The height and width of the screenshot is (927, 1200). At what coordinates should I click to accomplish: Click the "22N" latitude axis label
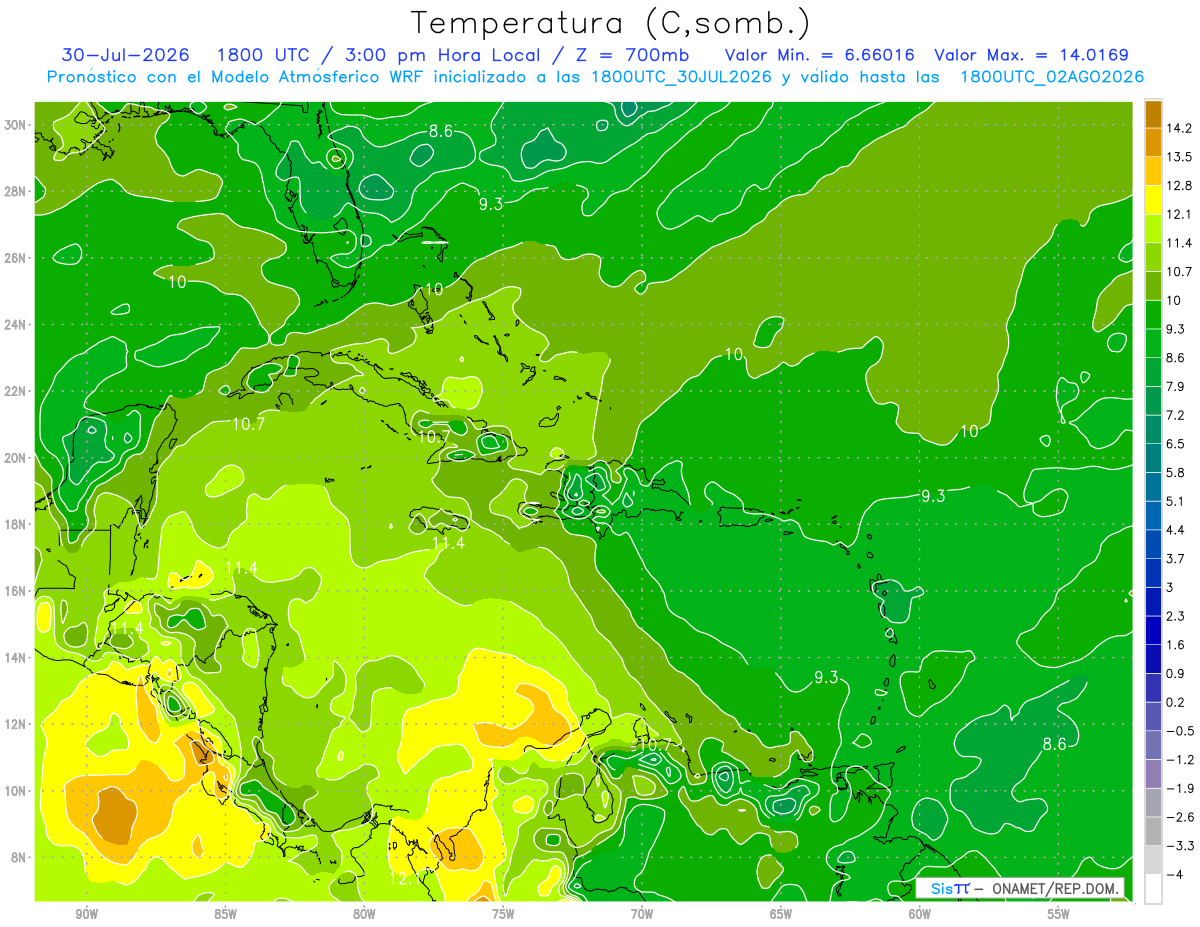(x=16, y=391)
